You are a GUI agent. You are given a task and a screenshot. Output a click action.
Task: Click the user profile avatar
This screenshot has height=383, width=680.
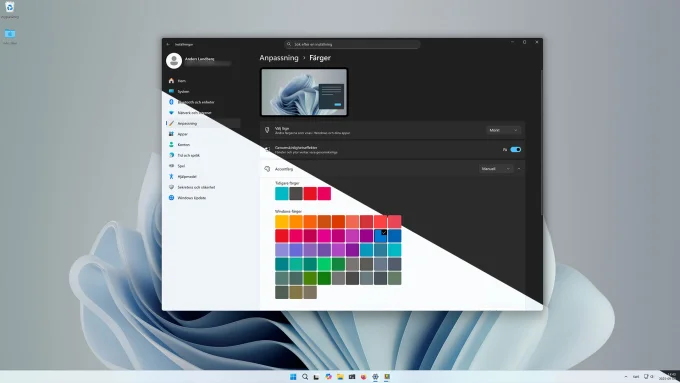(x=174, y=61)
